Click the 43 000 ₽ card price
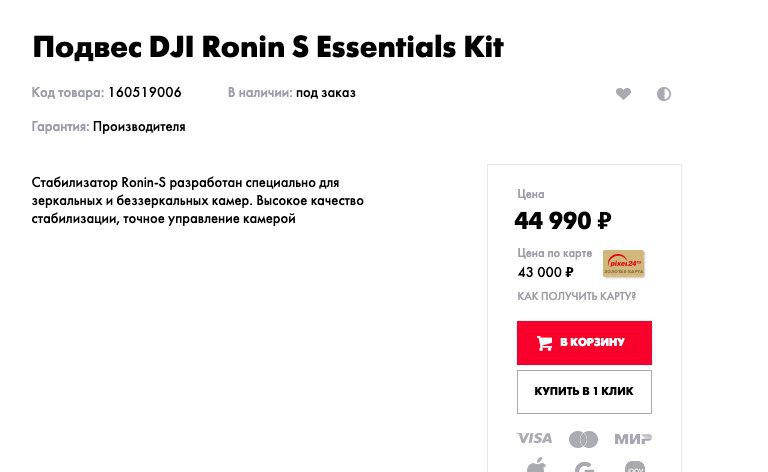 pyautogui.click(x=545, y=272)
